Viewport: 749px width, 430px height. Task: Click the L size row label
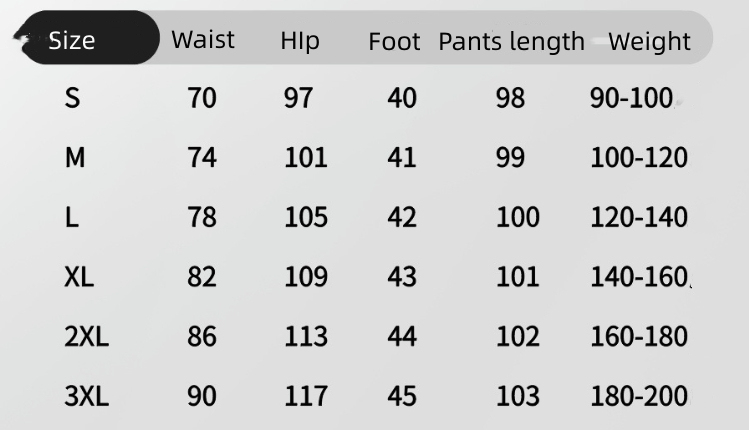click(72, 217)
